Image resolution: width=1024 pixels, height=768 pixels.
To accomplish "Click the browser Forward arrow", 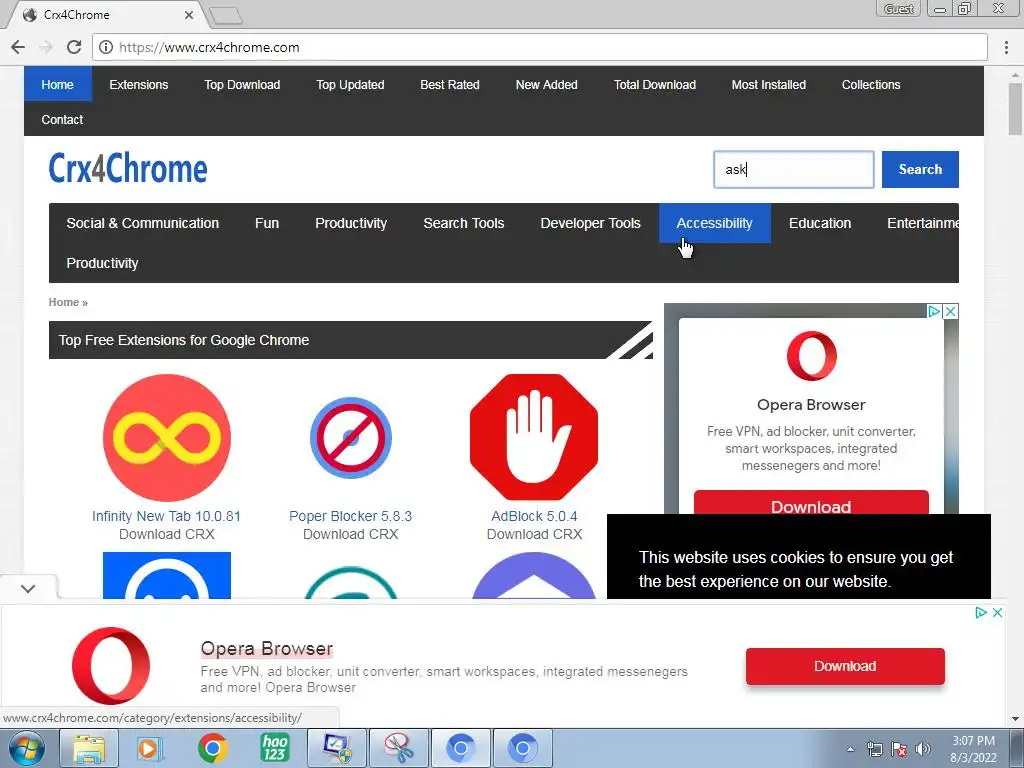I will click(x=46, y=47).
